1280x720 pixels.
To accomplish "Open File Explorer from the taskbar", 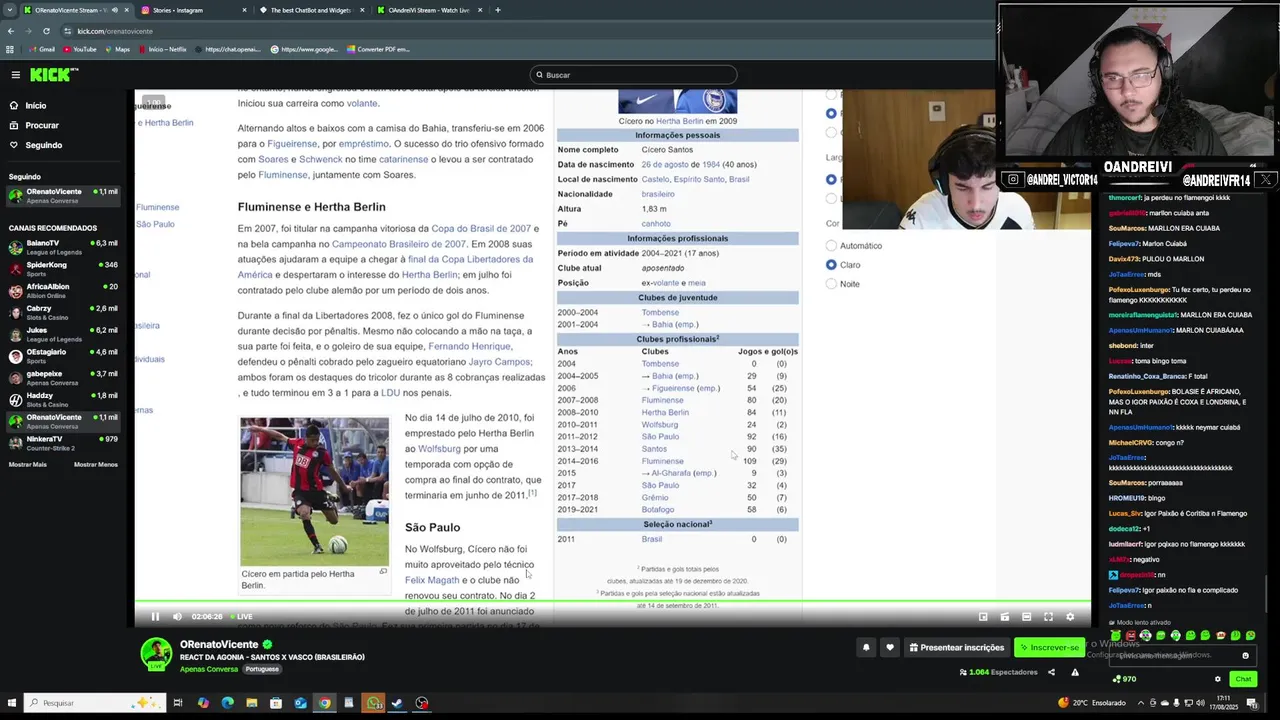I will coord(251,703).
